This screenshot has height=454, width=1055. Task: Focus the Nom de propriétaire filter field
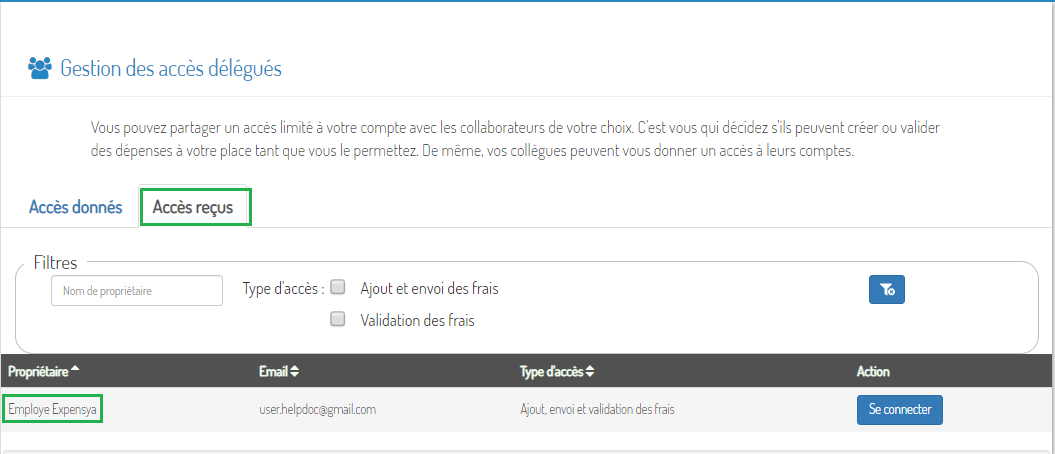tap(137, 291)
